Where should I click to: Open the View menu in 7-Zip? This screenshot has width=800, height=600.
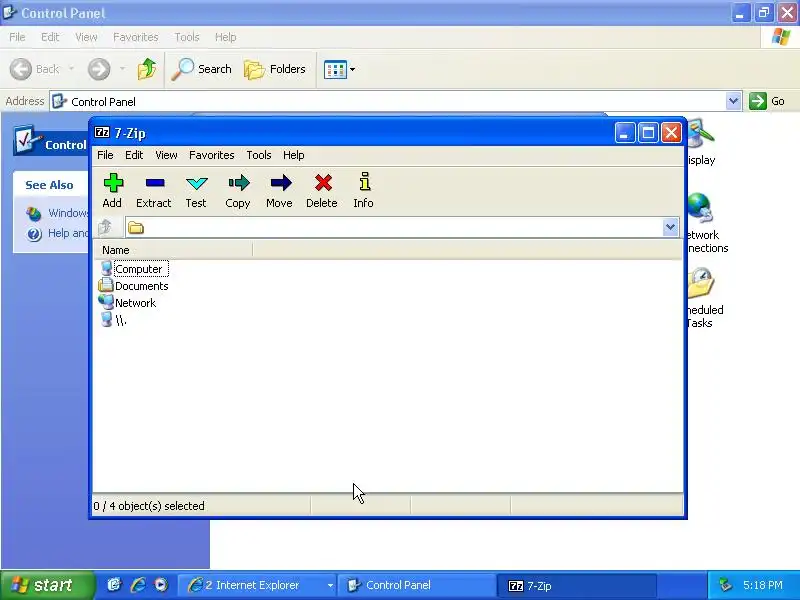166,155
